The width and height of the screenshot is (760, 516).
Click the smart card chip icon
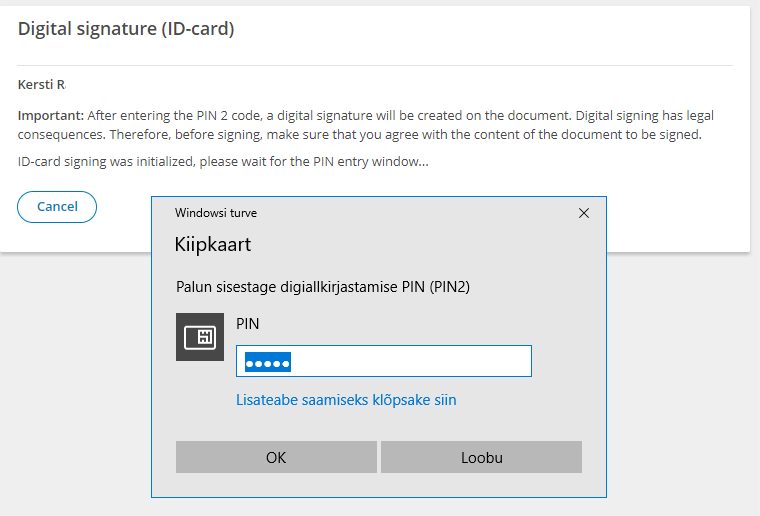click(200, 337)
